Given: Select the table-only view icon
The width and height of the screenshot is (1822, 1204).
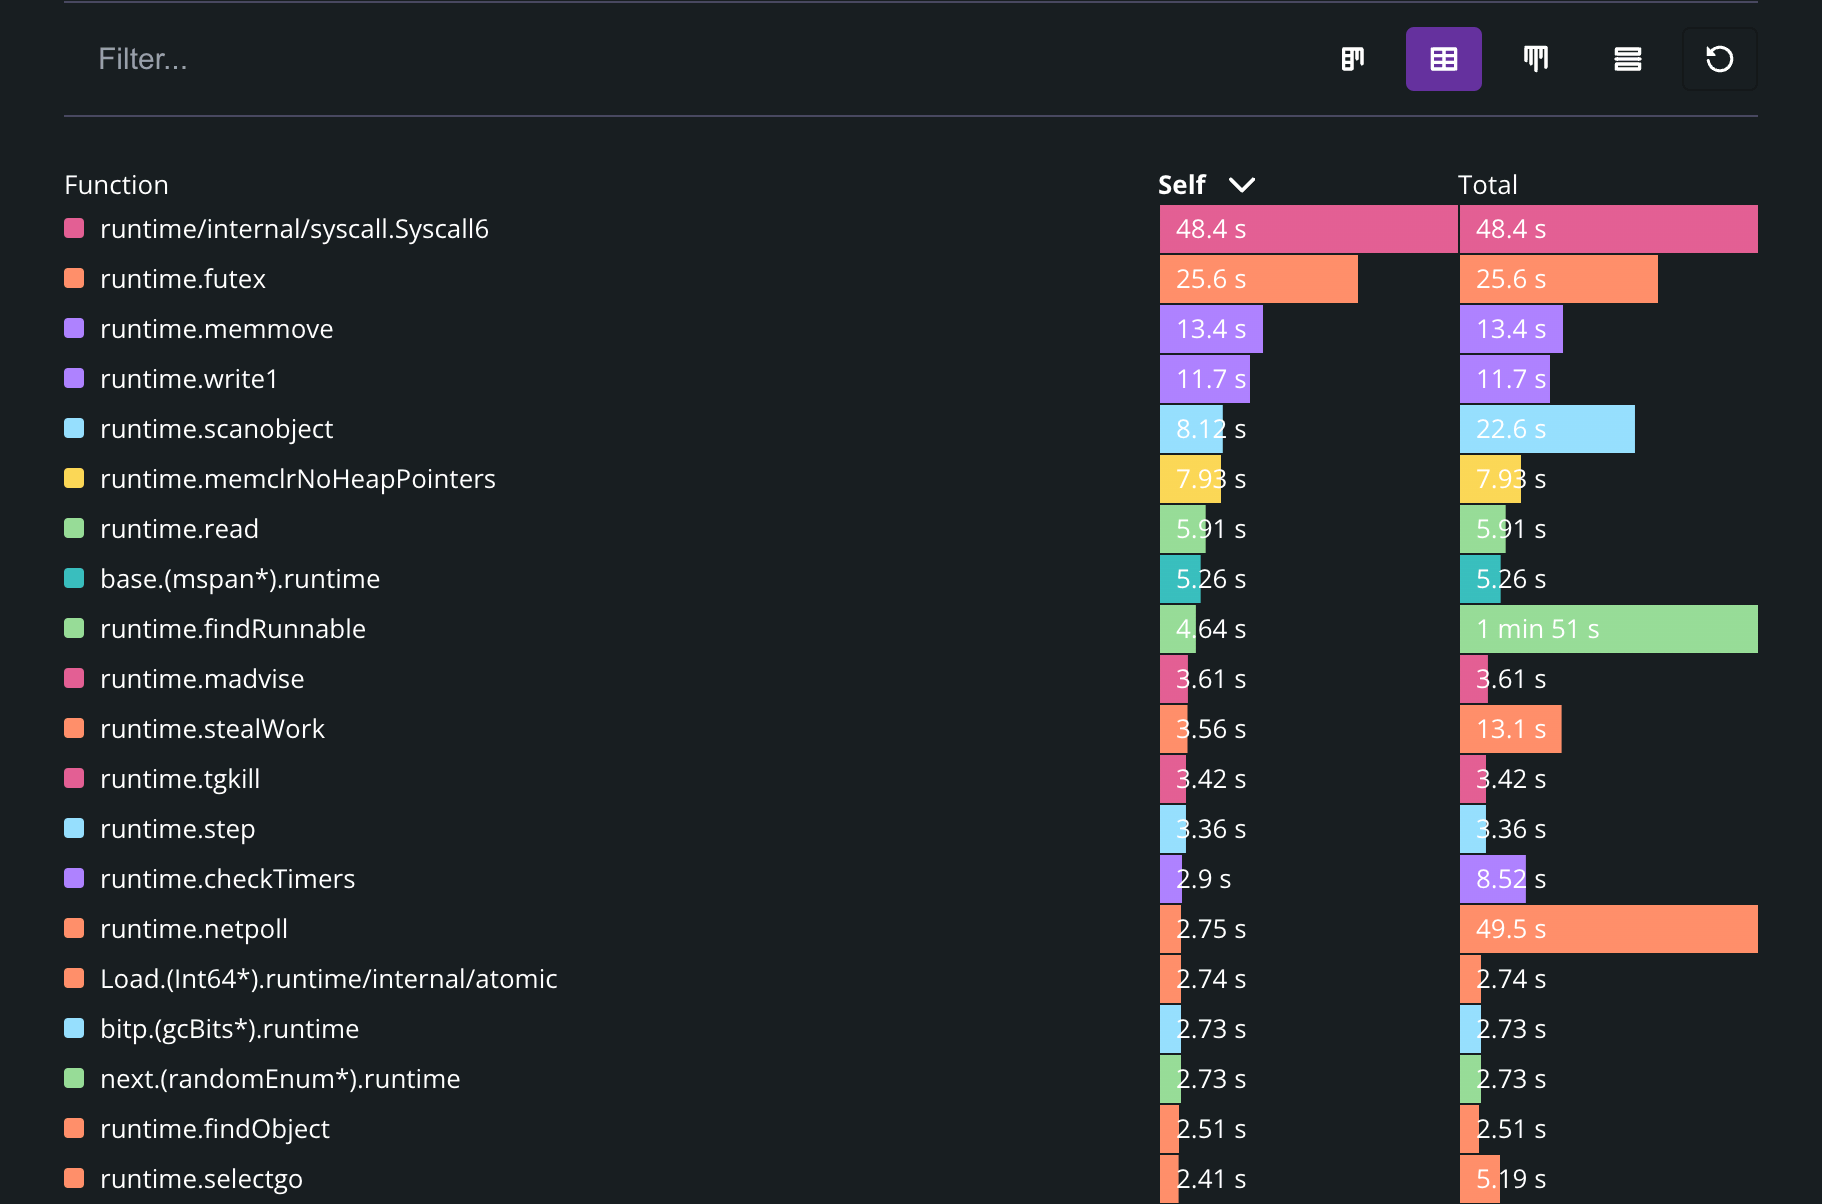Looking at the screenshot, I should [x=1443, y=59].
